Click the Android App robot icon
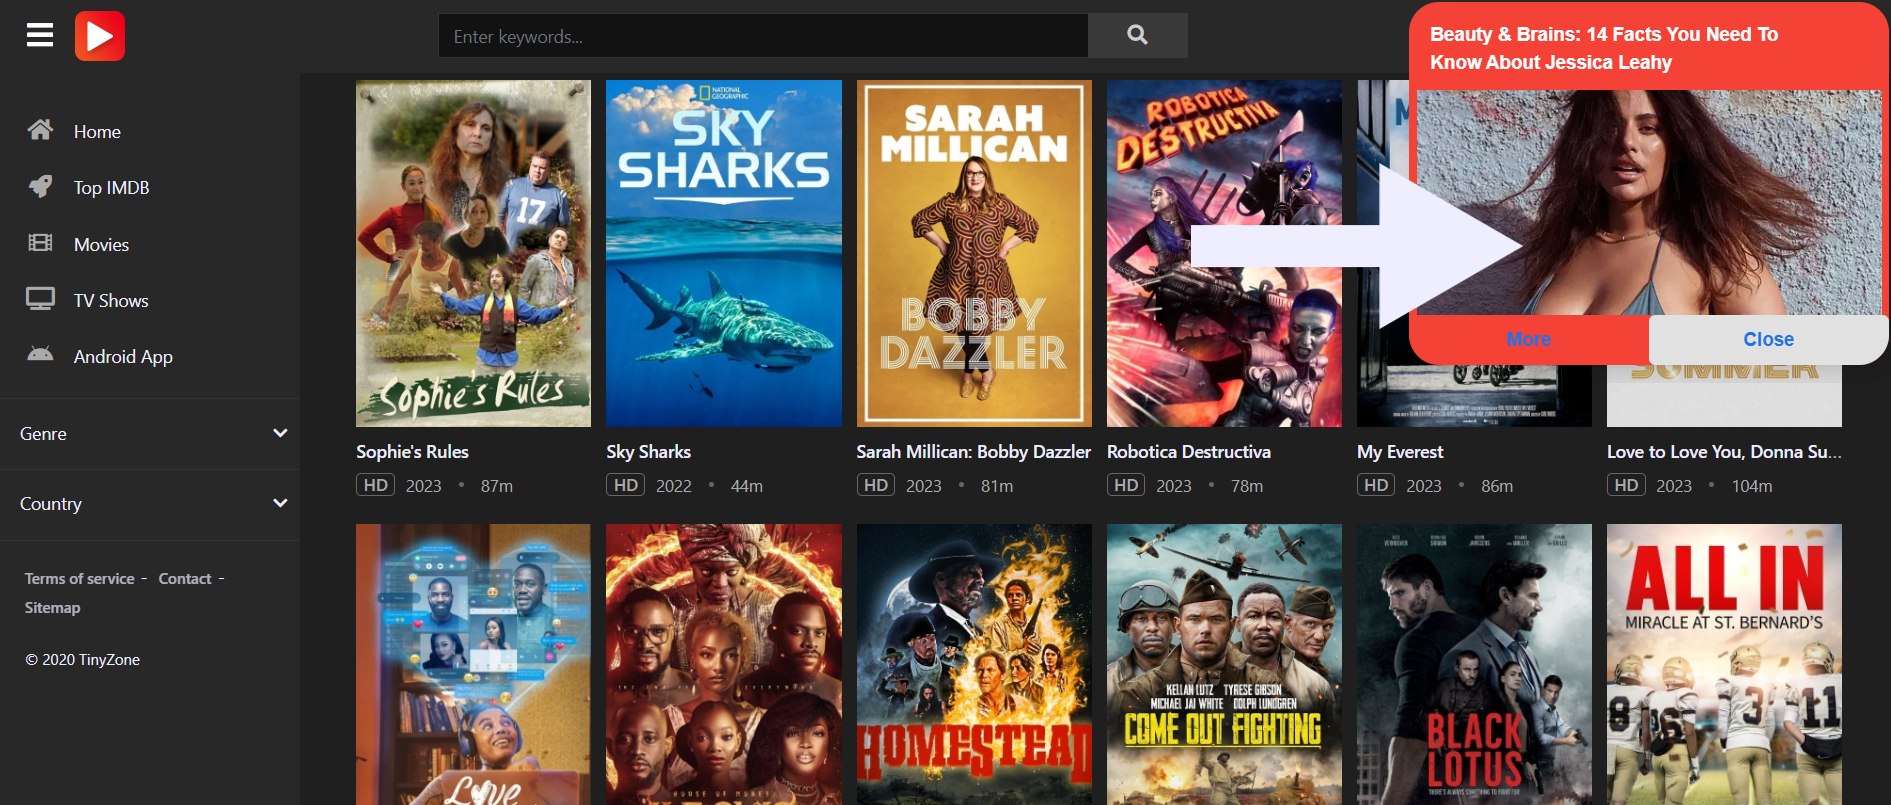 (40, 354)
